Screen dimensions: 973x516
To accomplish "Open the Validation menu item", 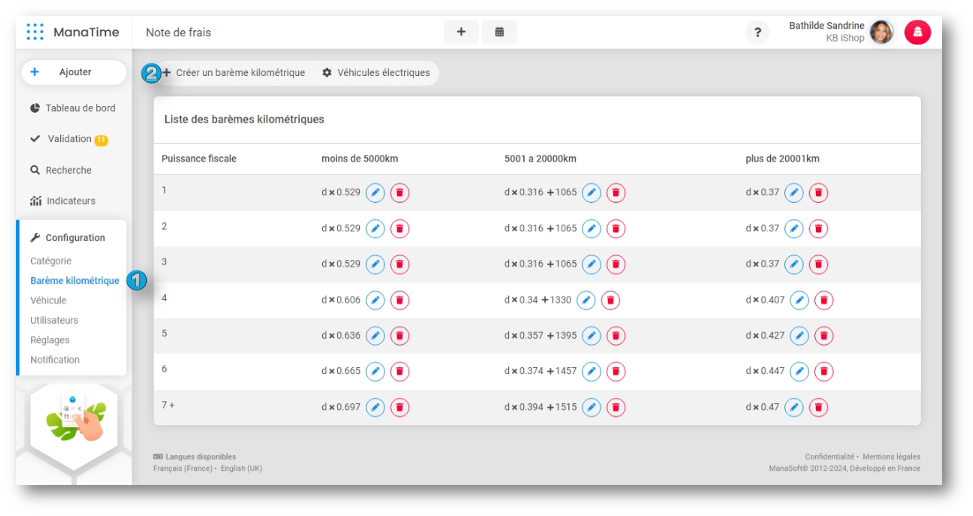I will 69,139.
